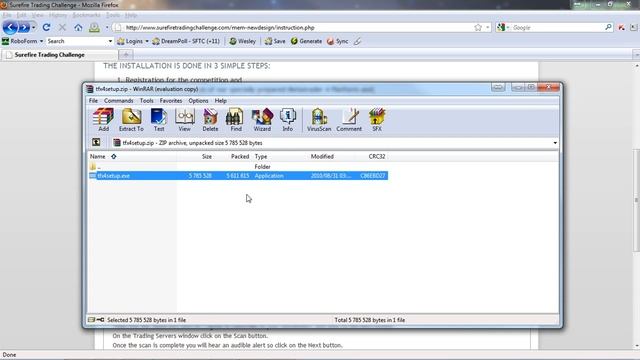Reload the current Firefox page
Image resolution: width=640 pixels, height=360 pixels.
[x=46, y=27]
